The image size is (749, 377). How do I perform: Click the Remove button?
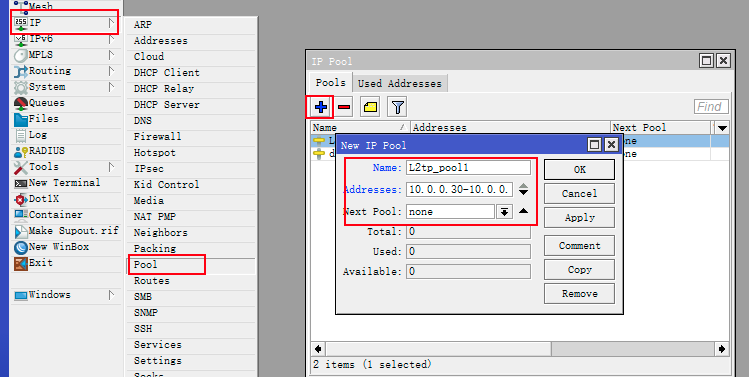[x=579, y=294]
